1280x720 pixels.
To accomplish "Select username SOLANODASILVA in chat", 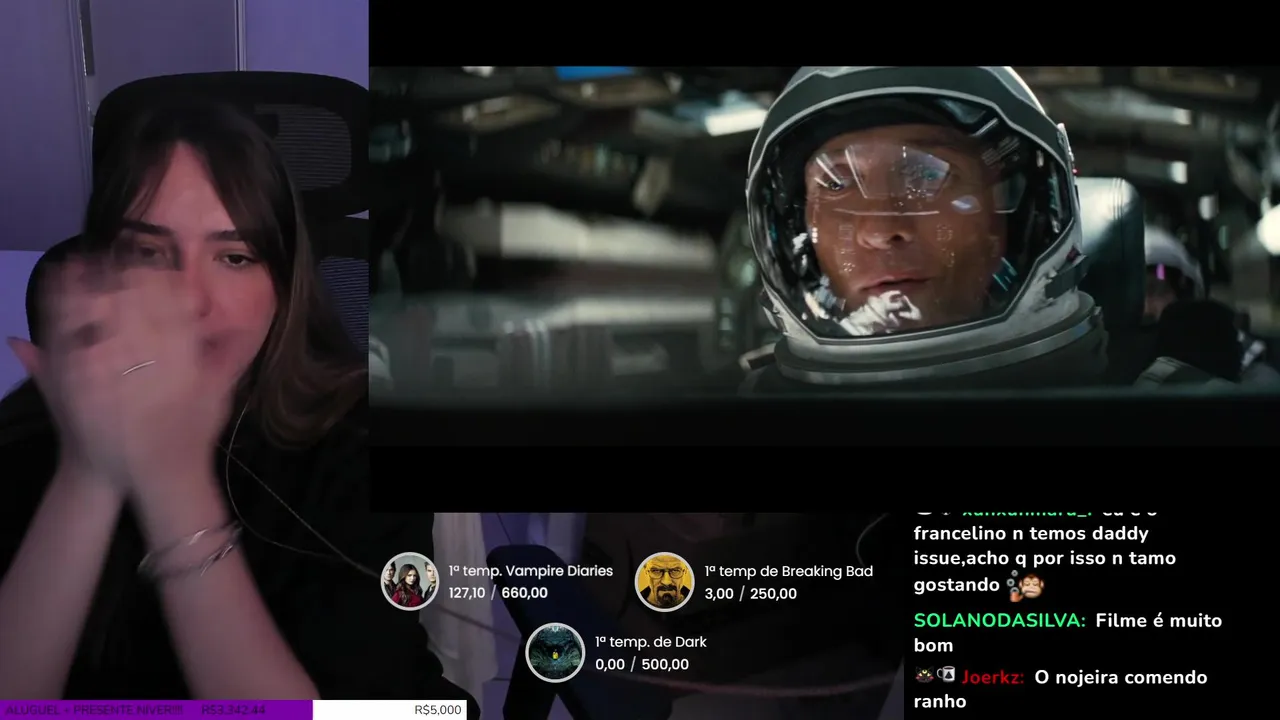I will point(999,620).
